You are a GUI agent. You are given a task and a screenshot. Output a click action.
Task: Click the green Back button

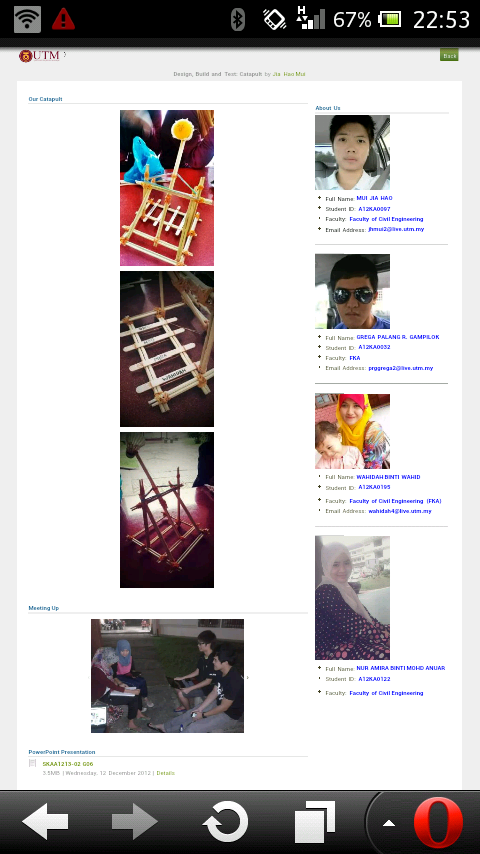pos(449,55)
